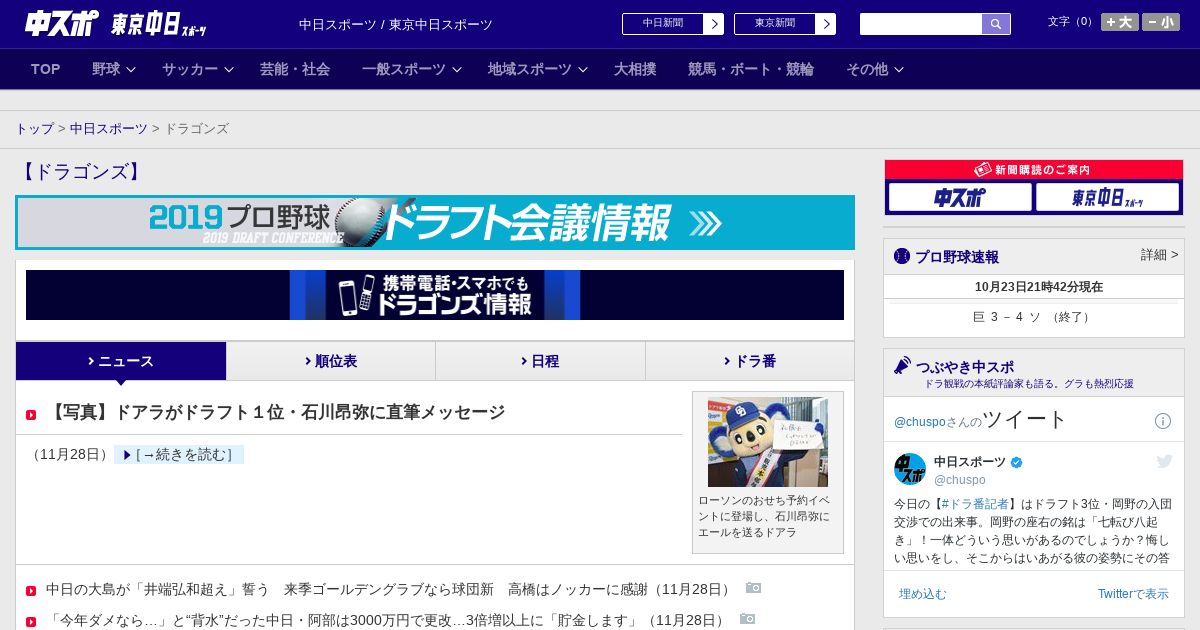
Task: Decrease text size with −小 button
Action: (x=1161, y=22)
